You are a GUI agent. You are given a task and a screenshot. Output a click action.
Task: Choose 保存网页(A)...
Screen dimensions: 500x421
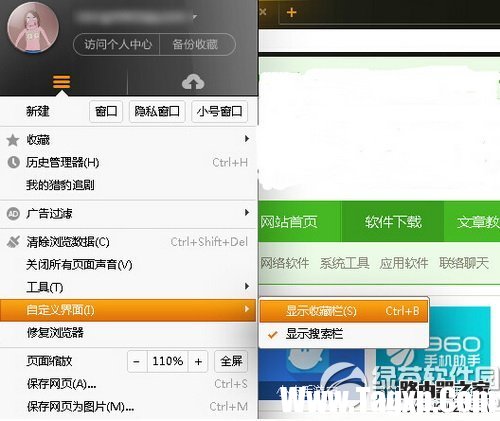128,384
